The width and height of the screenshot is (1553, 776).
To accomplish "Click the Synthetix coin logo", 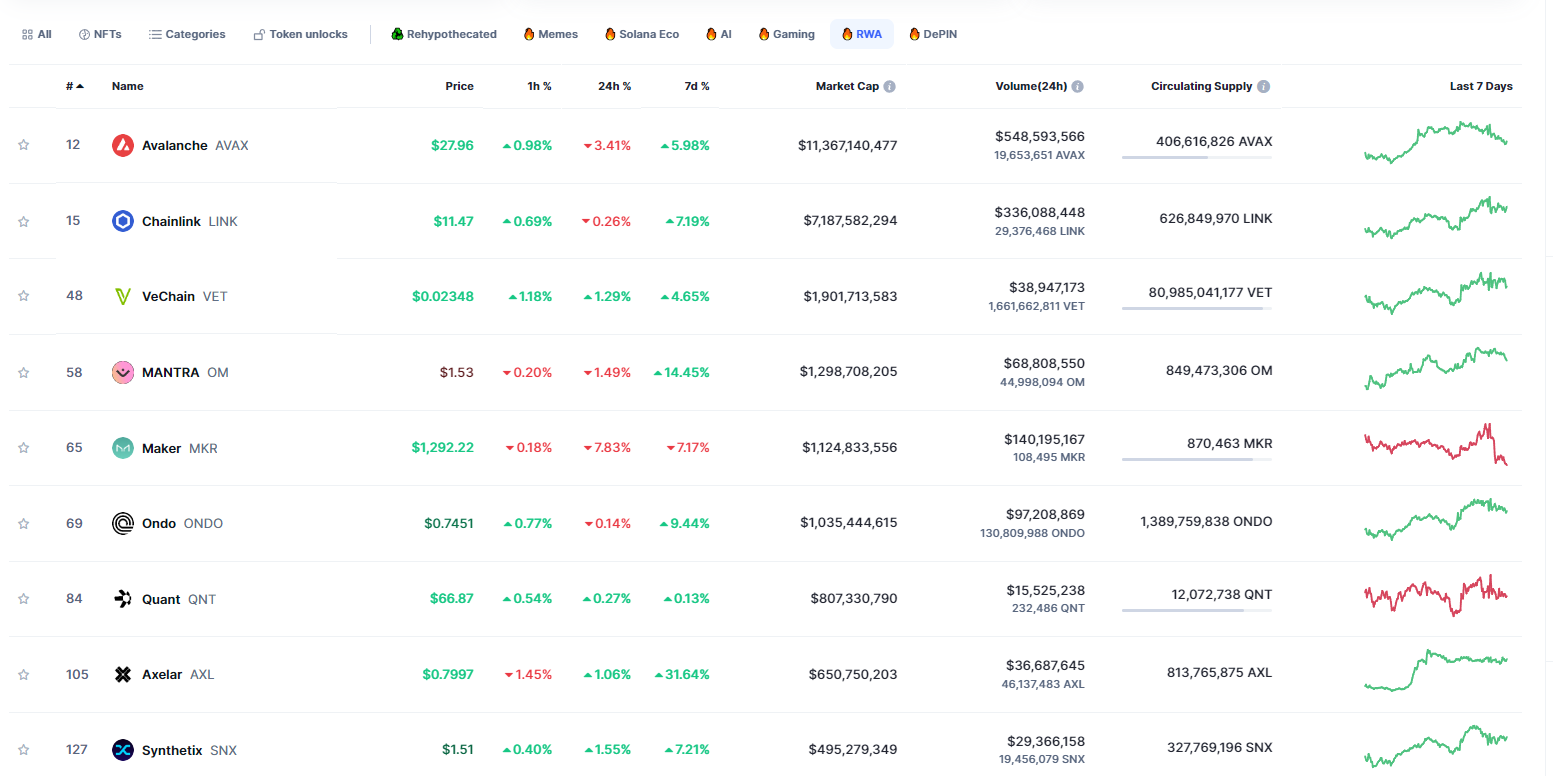I will coord(123,750).
